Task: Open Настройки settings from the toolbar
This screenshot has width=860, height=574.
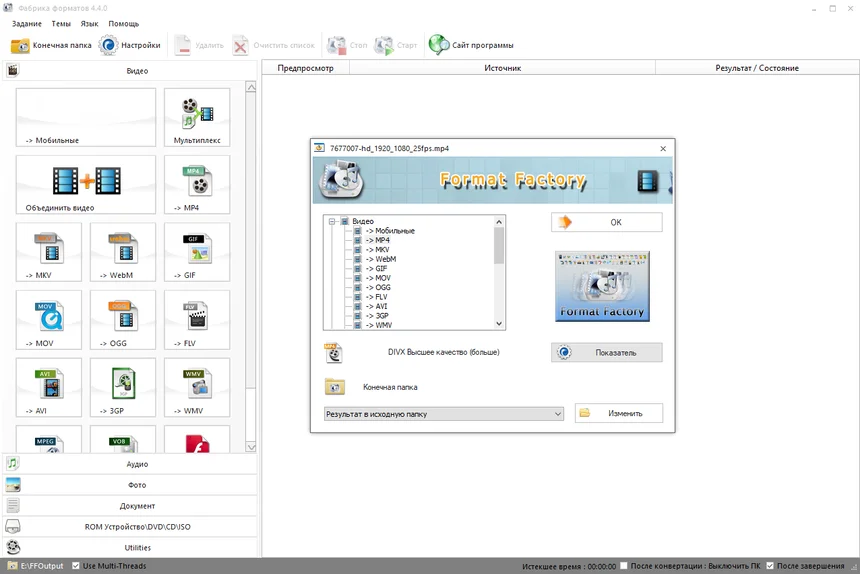Action: 130,46
